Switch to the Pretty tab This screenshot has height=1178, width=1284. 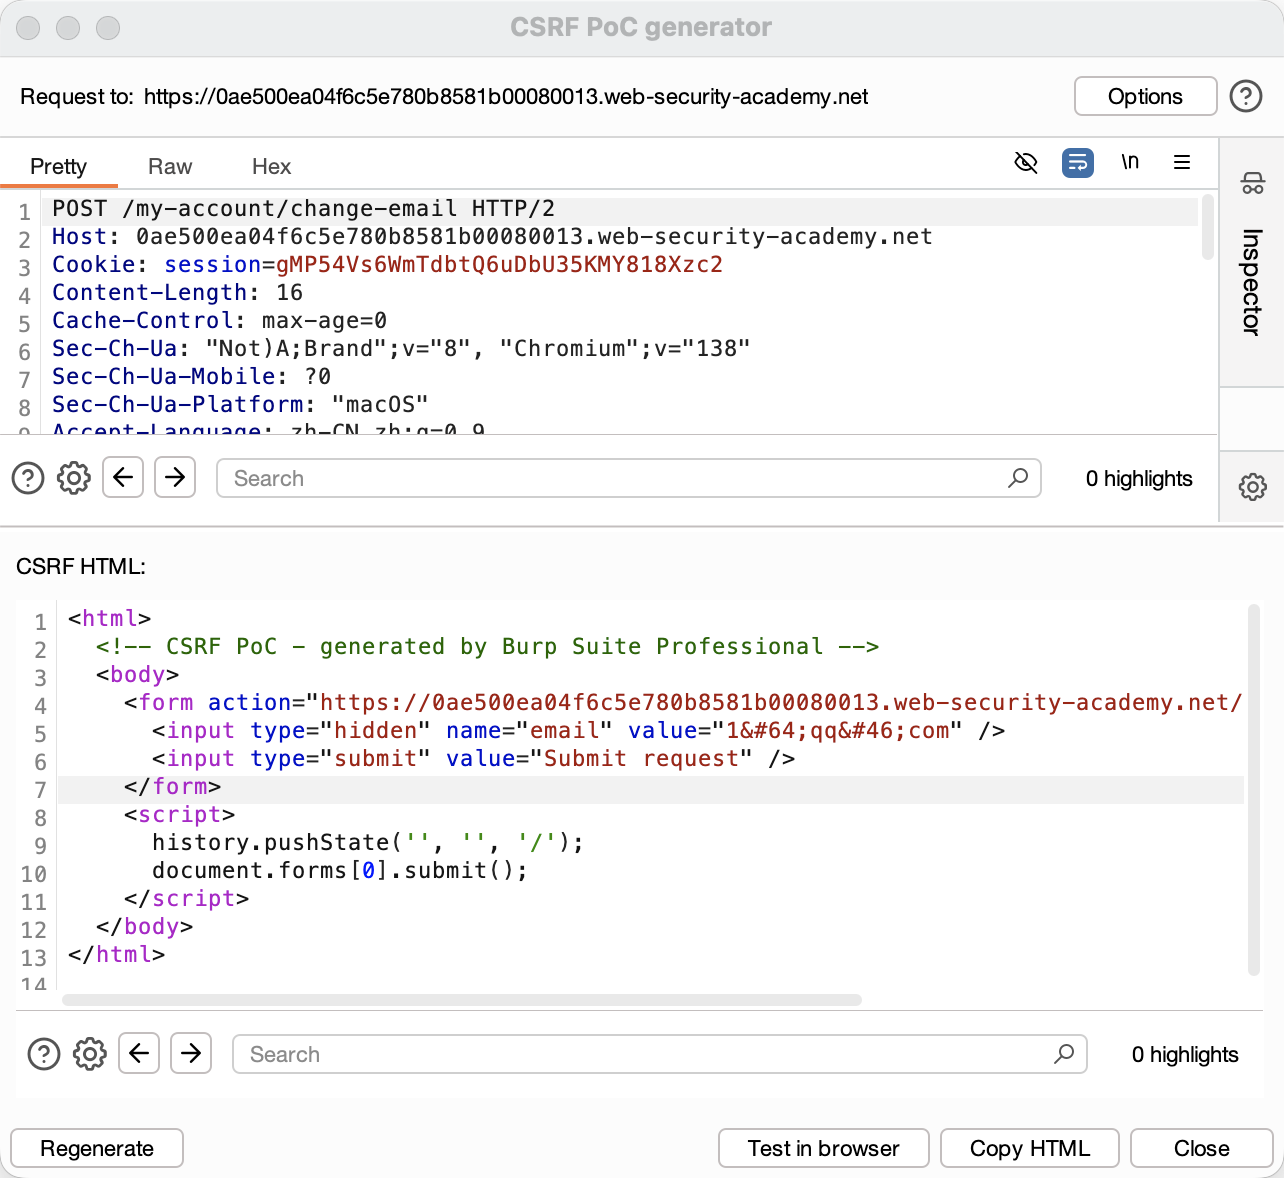coord(58,166)
